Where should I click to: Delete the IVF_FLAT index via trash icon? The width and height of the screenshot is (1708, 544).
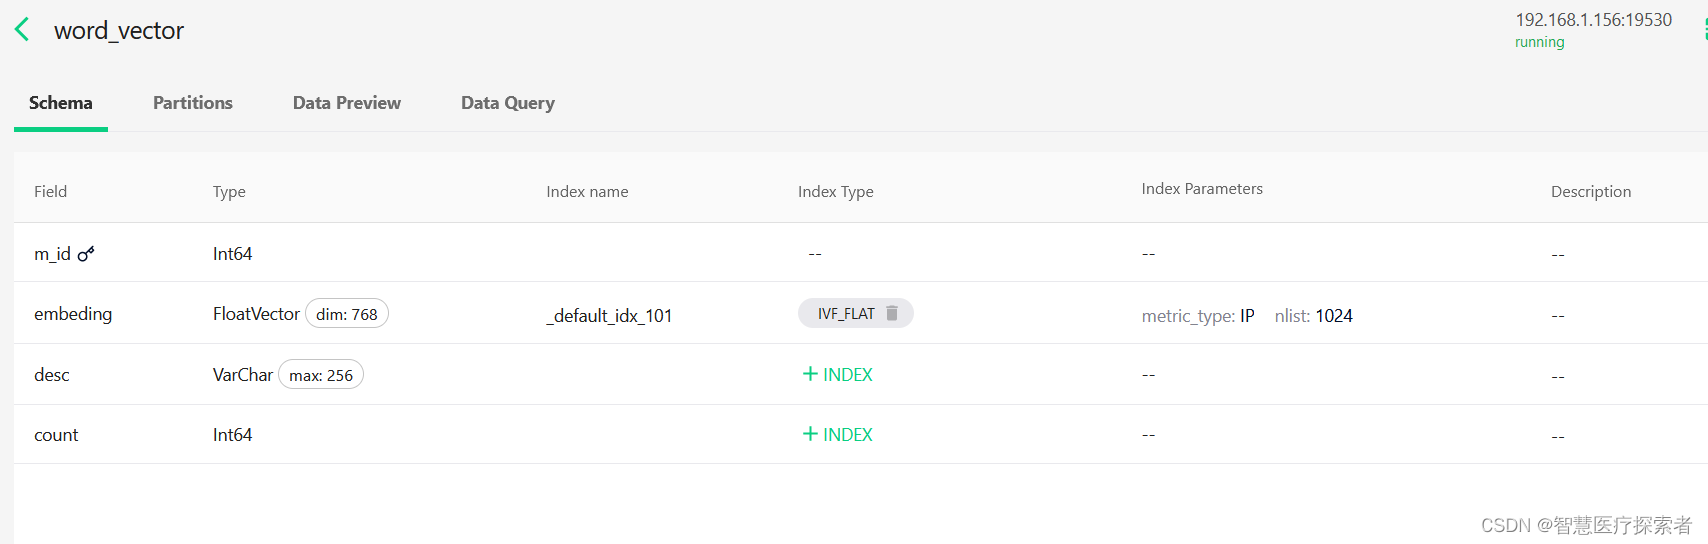892,313
